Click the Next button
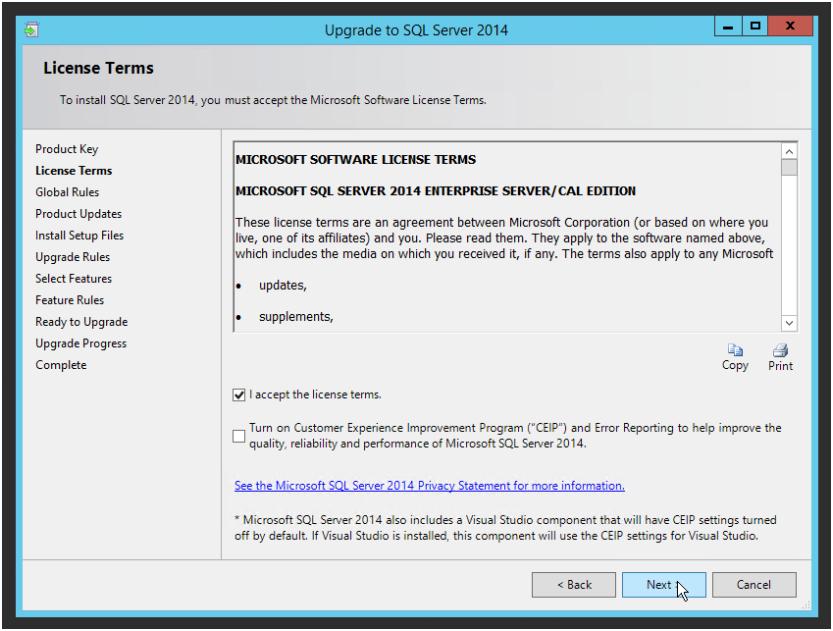The image size is (833, 631). [x=664, y=585]
